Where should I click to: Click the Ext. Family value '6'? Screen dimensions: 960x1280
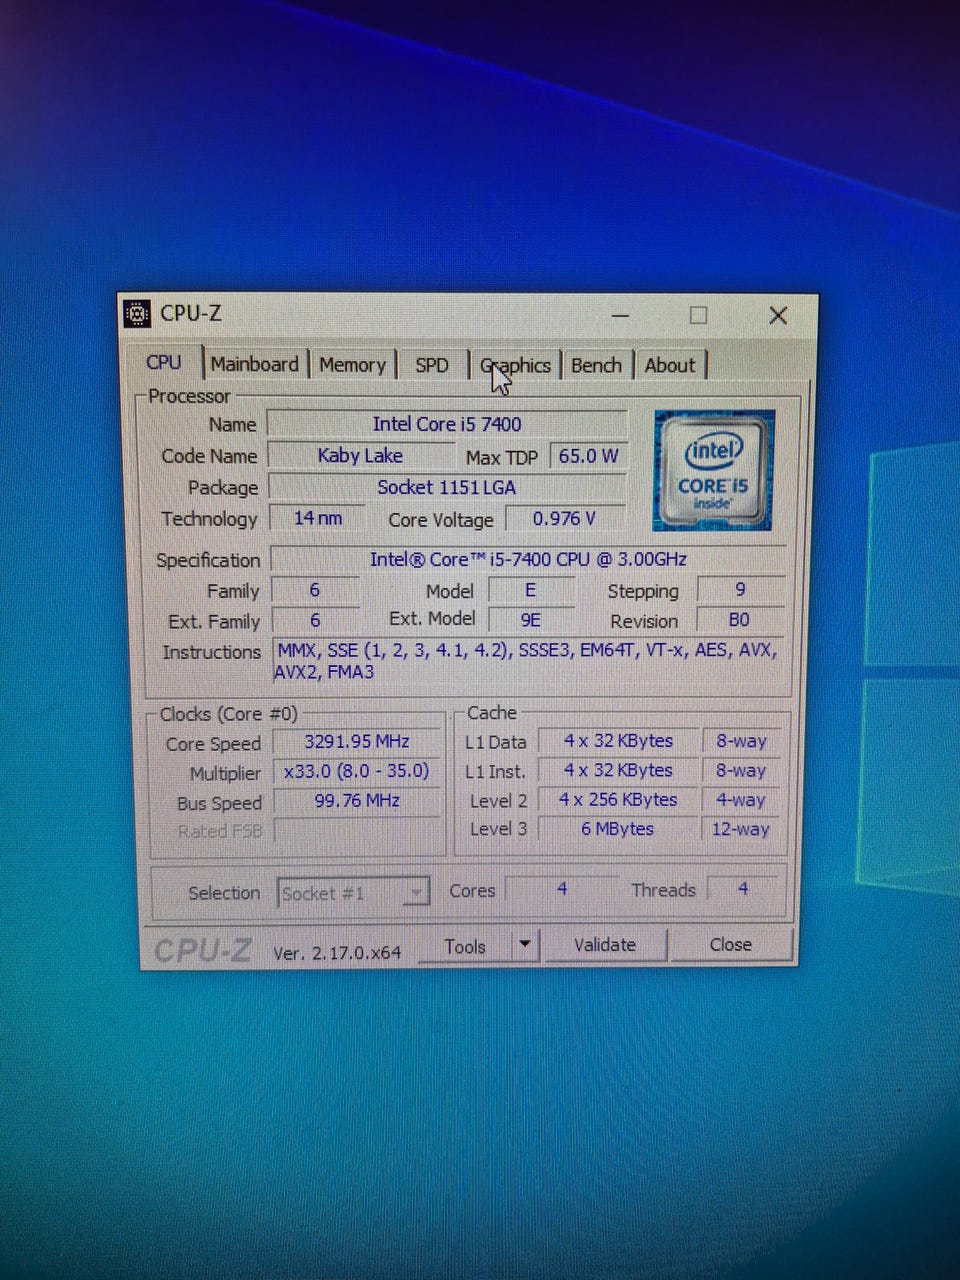click(x=315, y=620)
